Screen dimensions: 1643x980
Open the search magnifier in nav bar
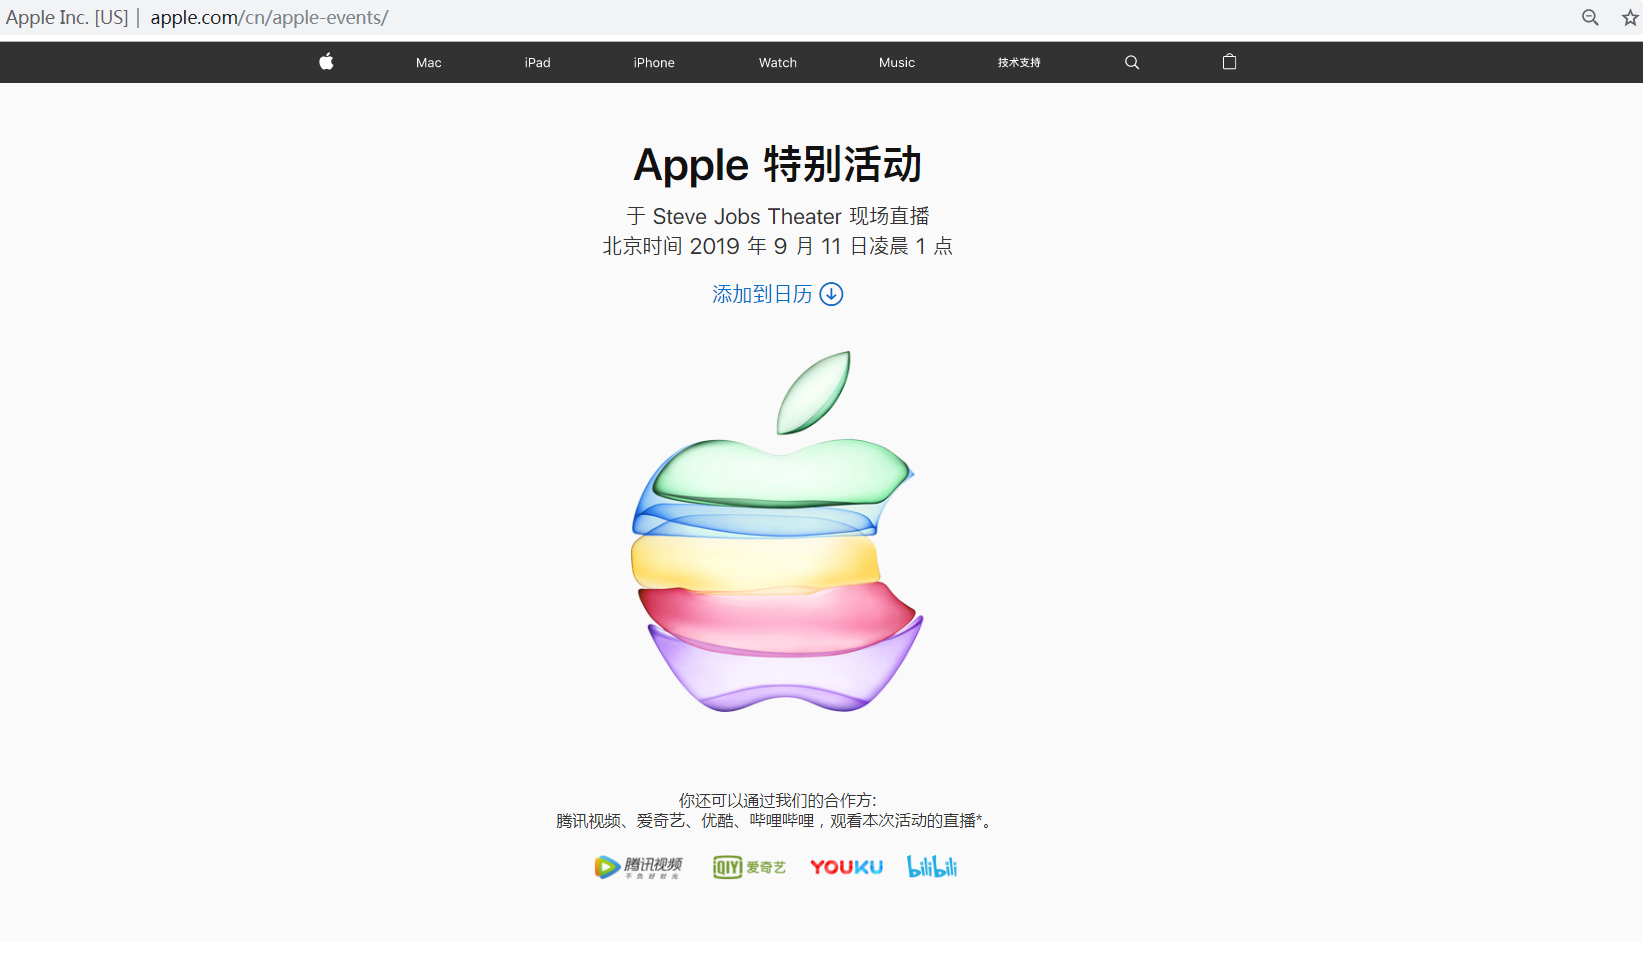click(x=1132, y=62)
